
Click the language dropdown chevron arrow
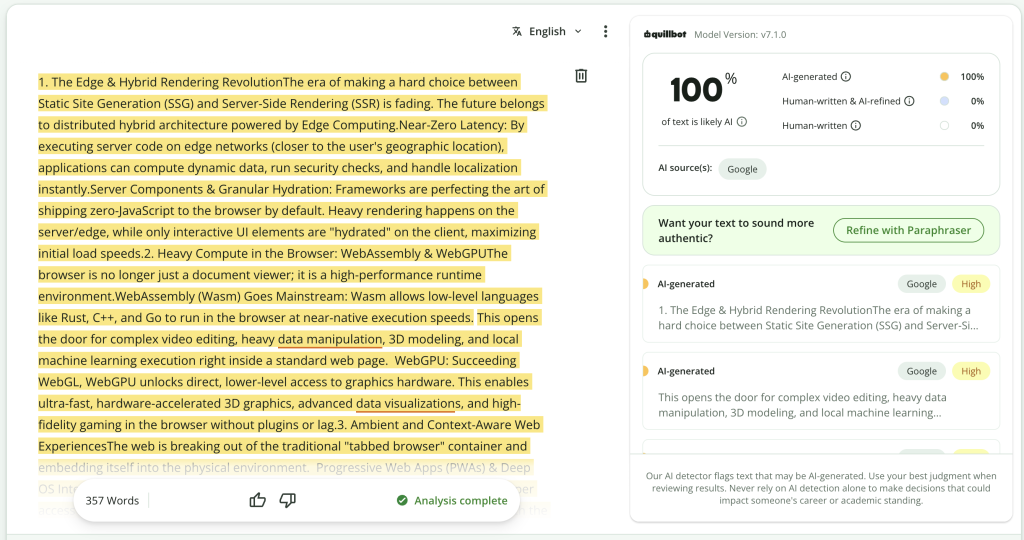[x=578, y=31]
